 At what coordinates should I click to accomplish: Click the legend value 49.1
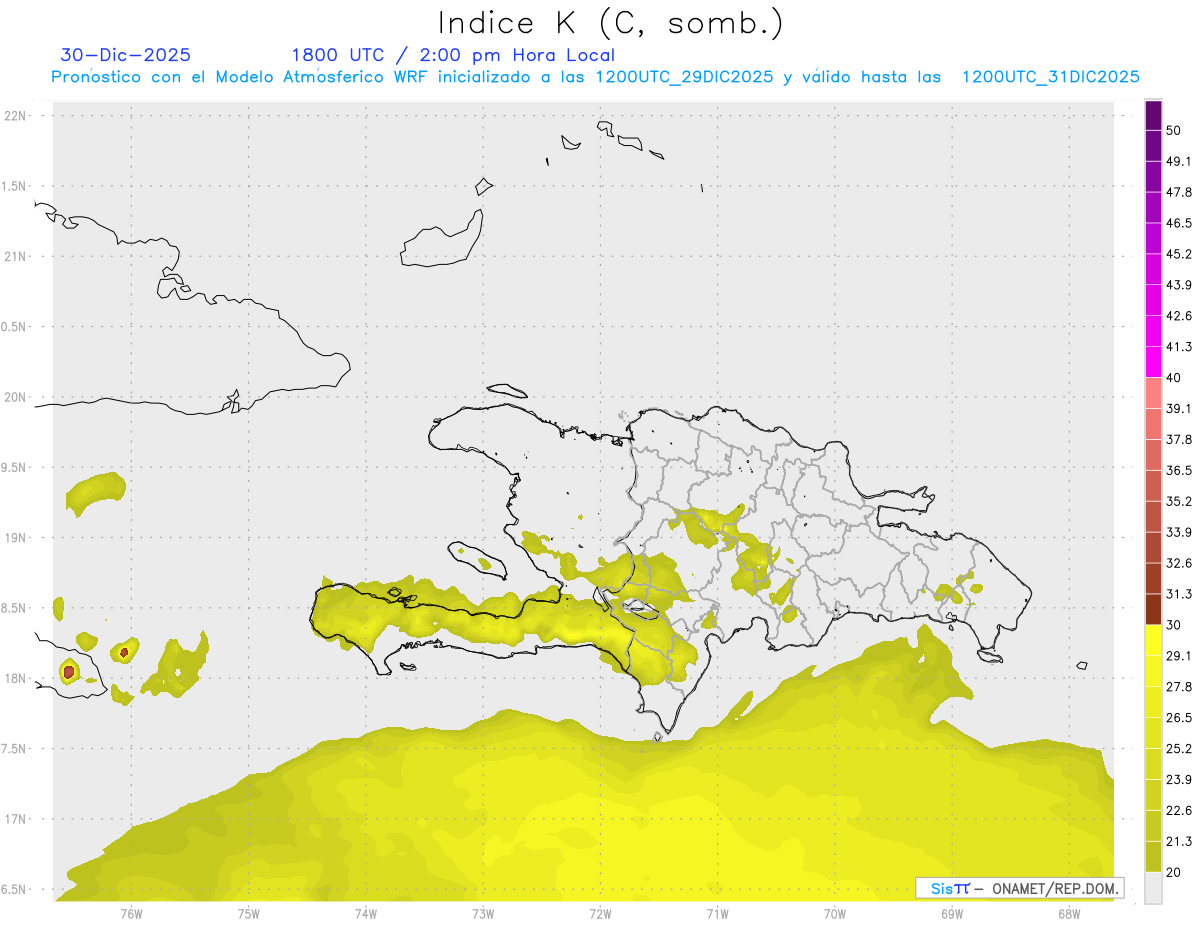pos(1179,161)
